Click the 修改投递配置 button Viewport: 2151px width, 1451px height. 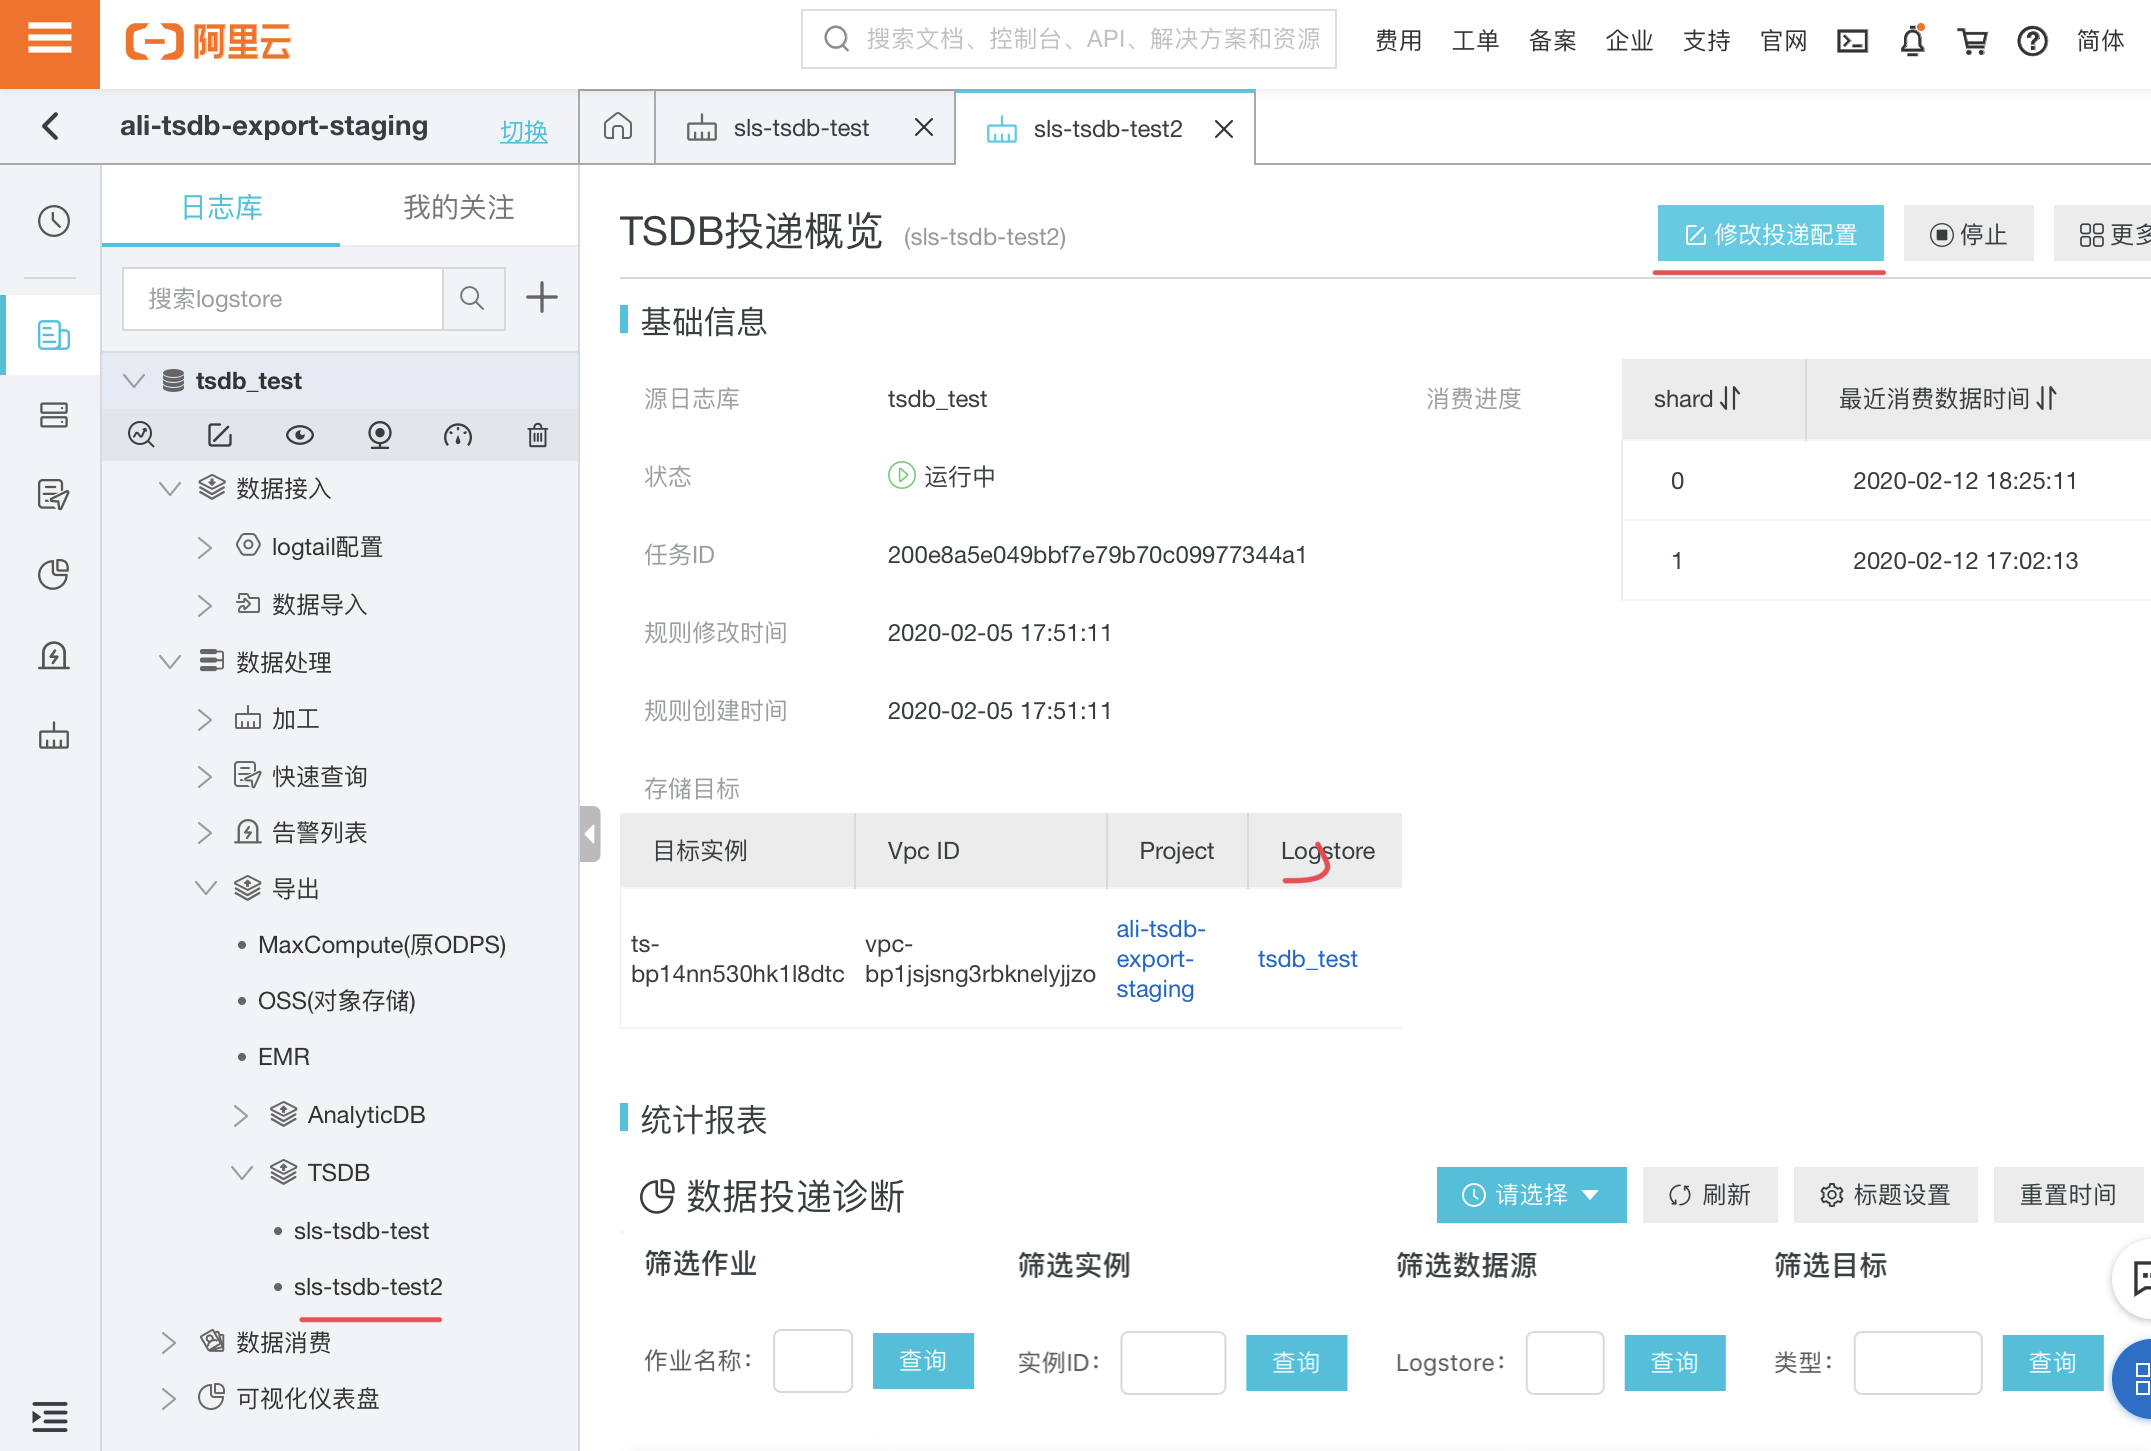(x=1770, y=234)
